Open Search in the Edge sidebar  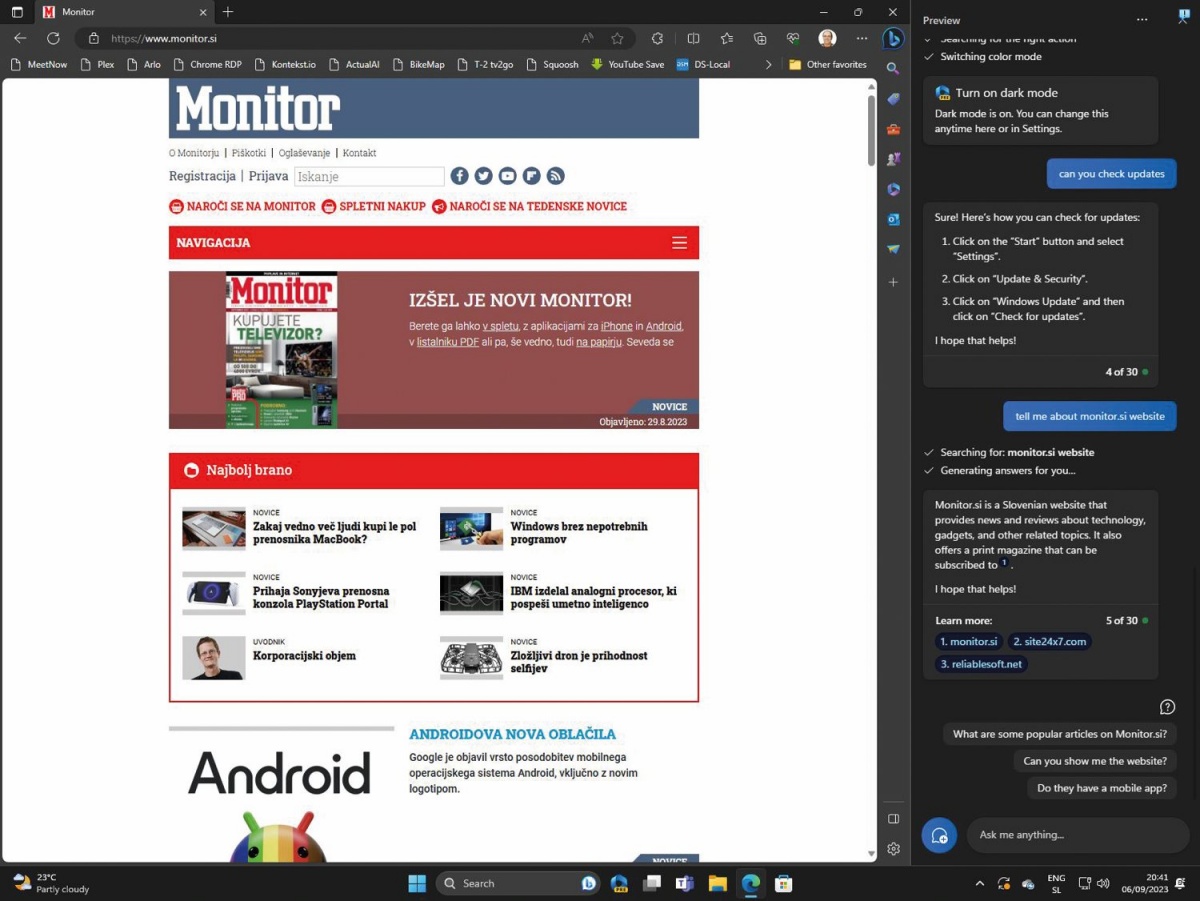pos(893,69)
